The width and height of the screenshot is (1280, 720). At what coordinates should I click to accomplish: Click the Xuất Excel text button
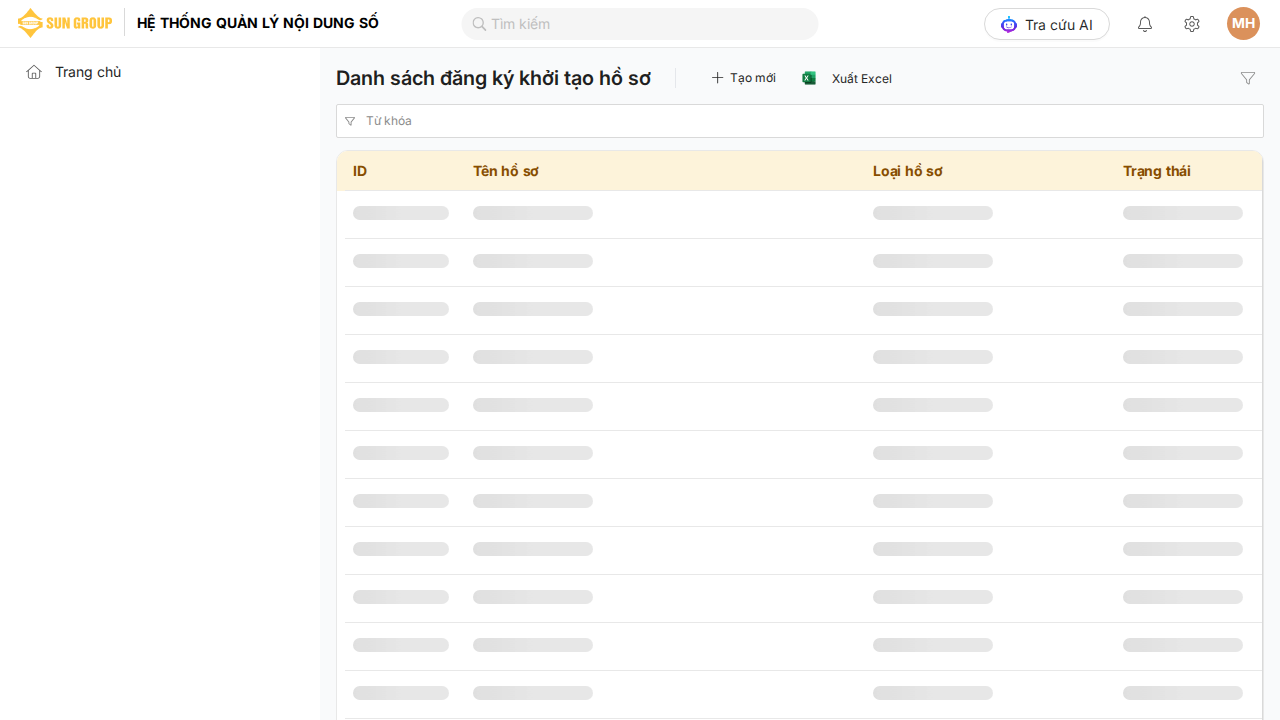861,79
